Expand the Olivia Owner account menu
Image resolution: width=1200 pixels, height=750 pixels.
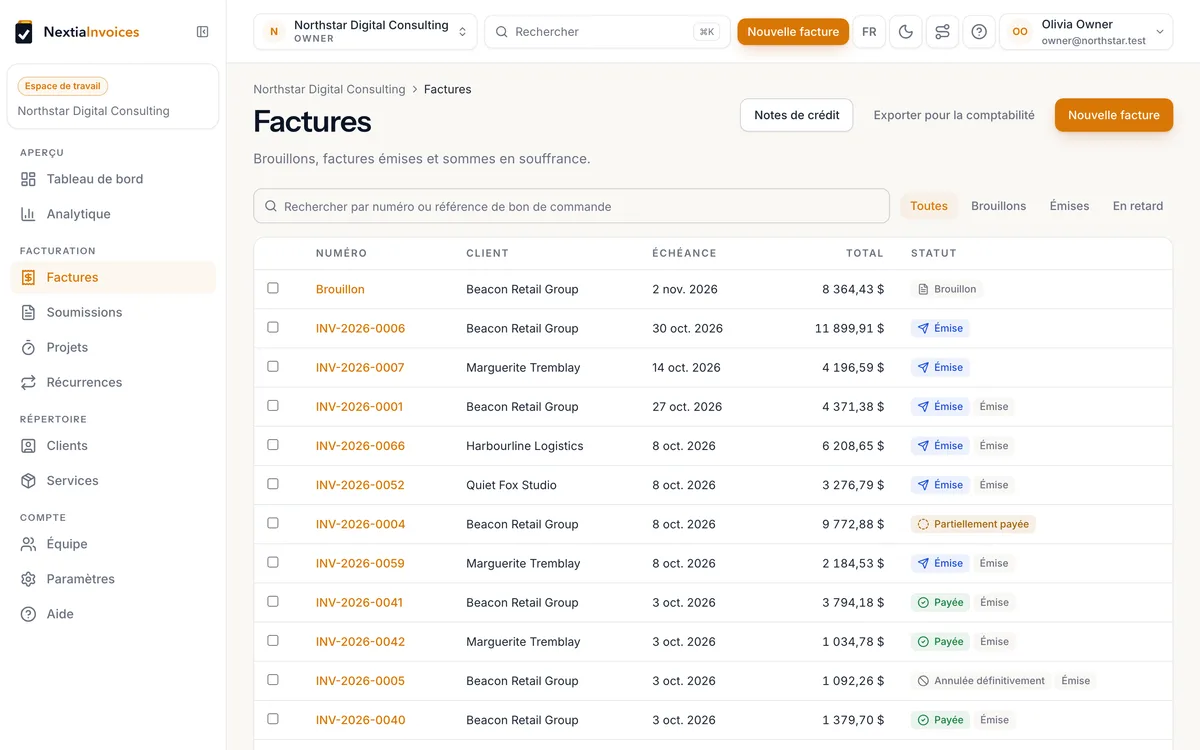(1086, 32)
